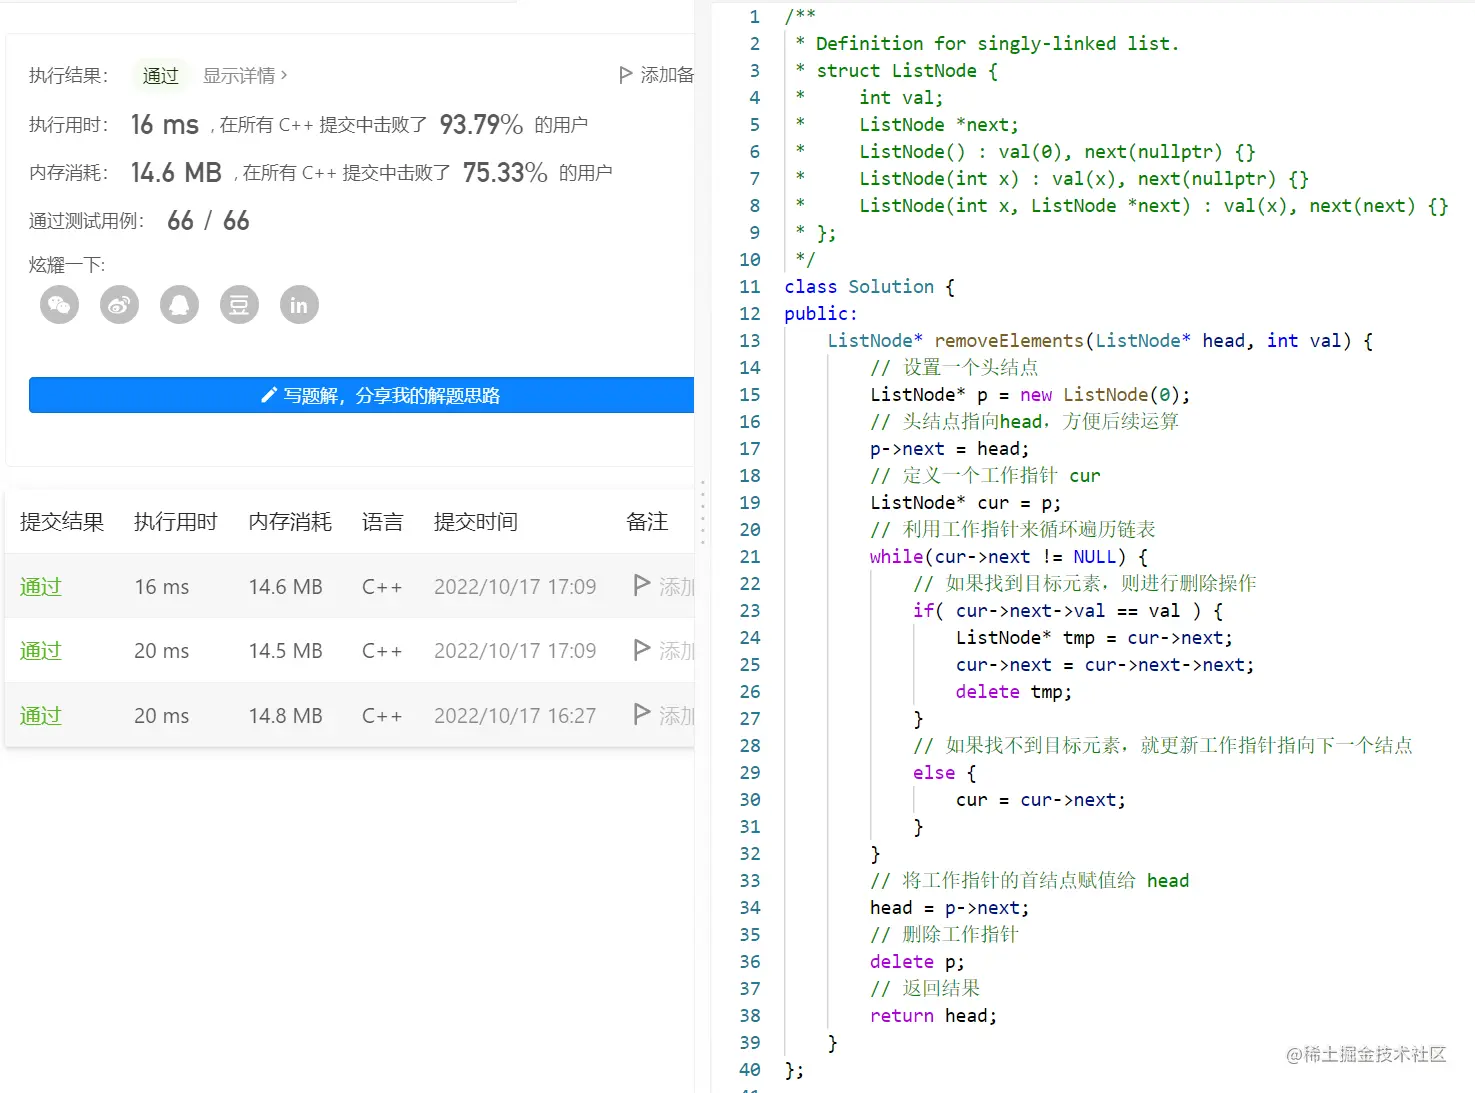Click the flag icon in the 16:27 row
1475x1093 pixels.
[643, 715]
